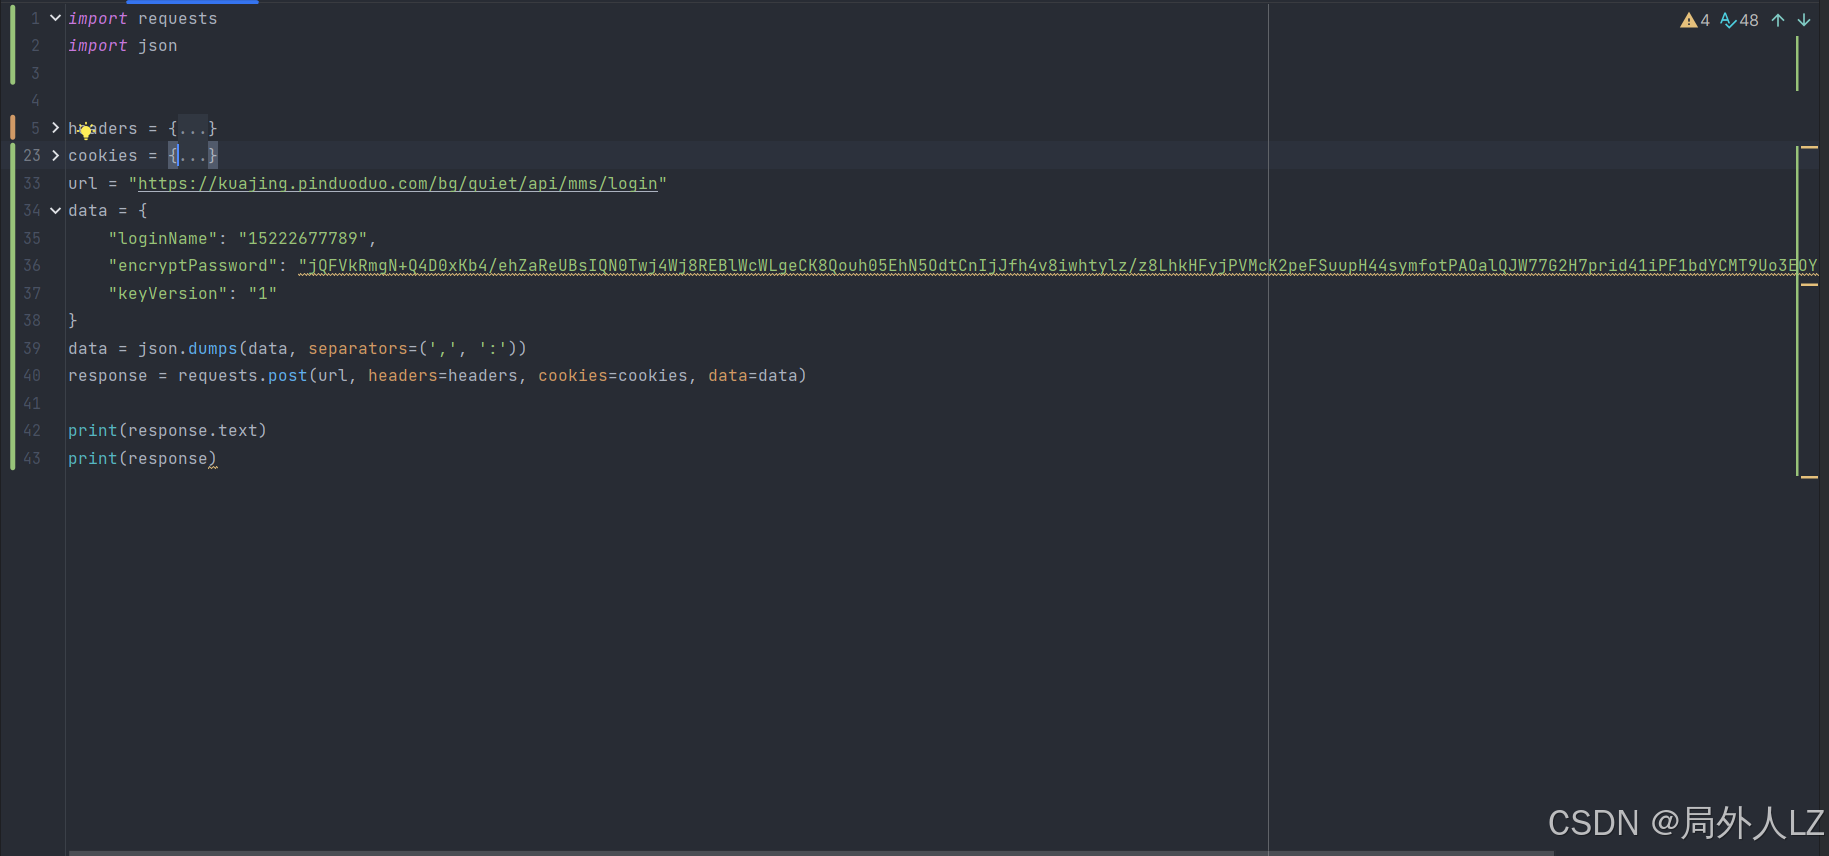Go to next highlighted error arrow
This screenshot has width=1829, height=856.
1804,20
